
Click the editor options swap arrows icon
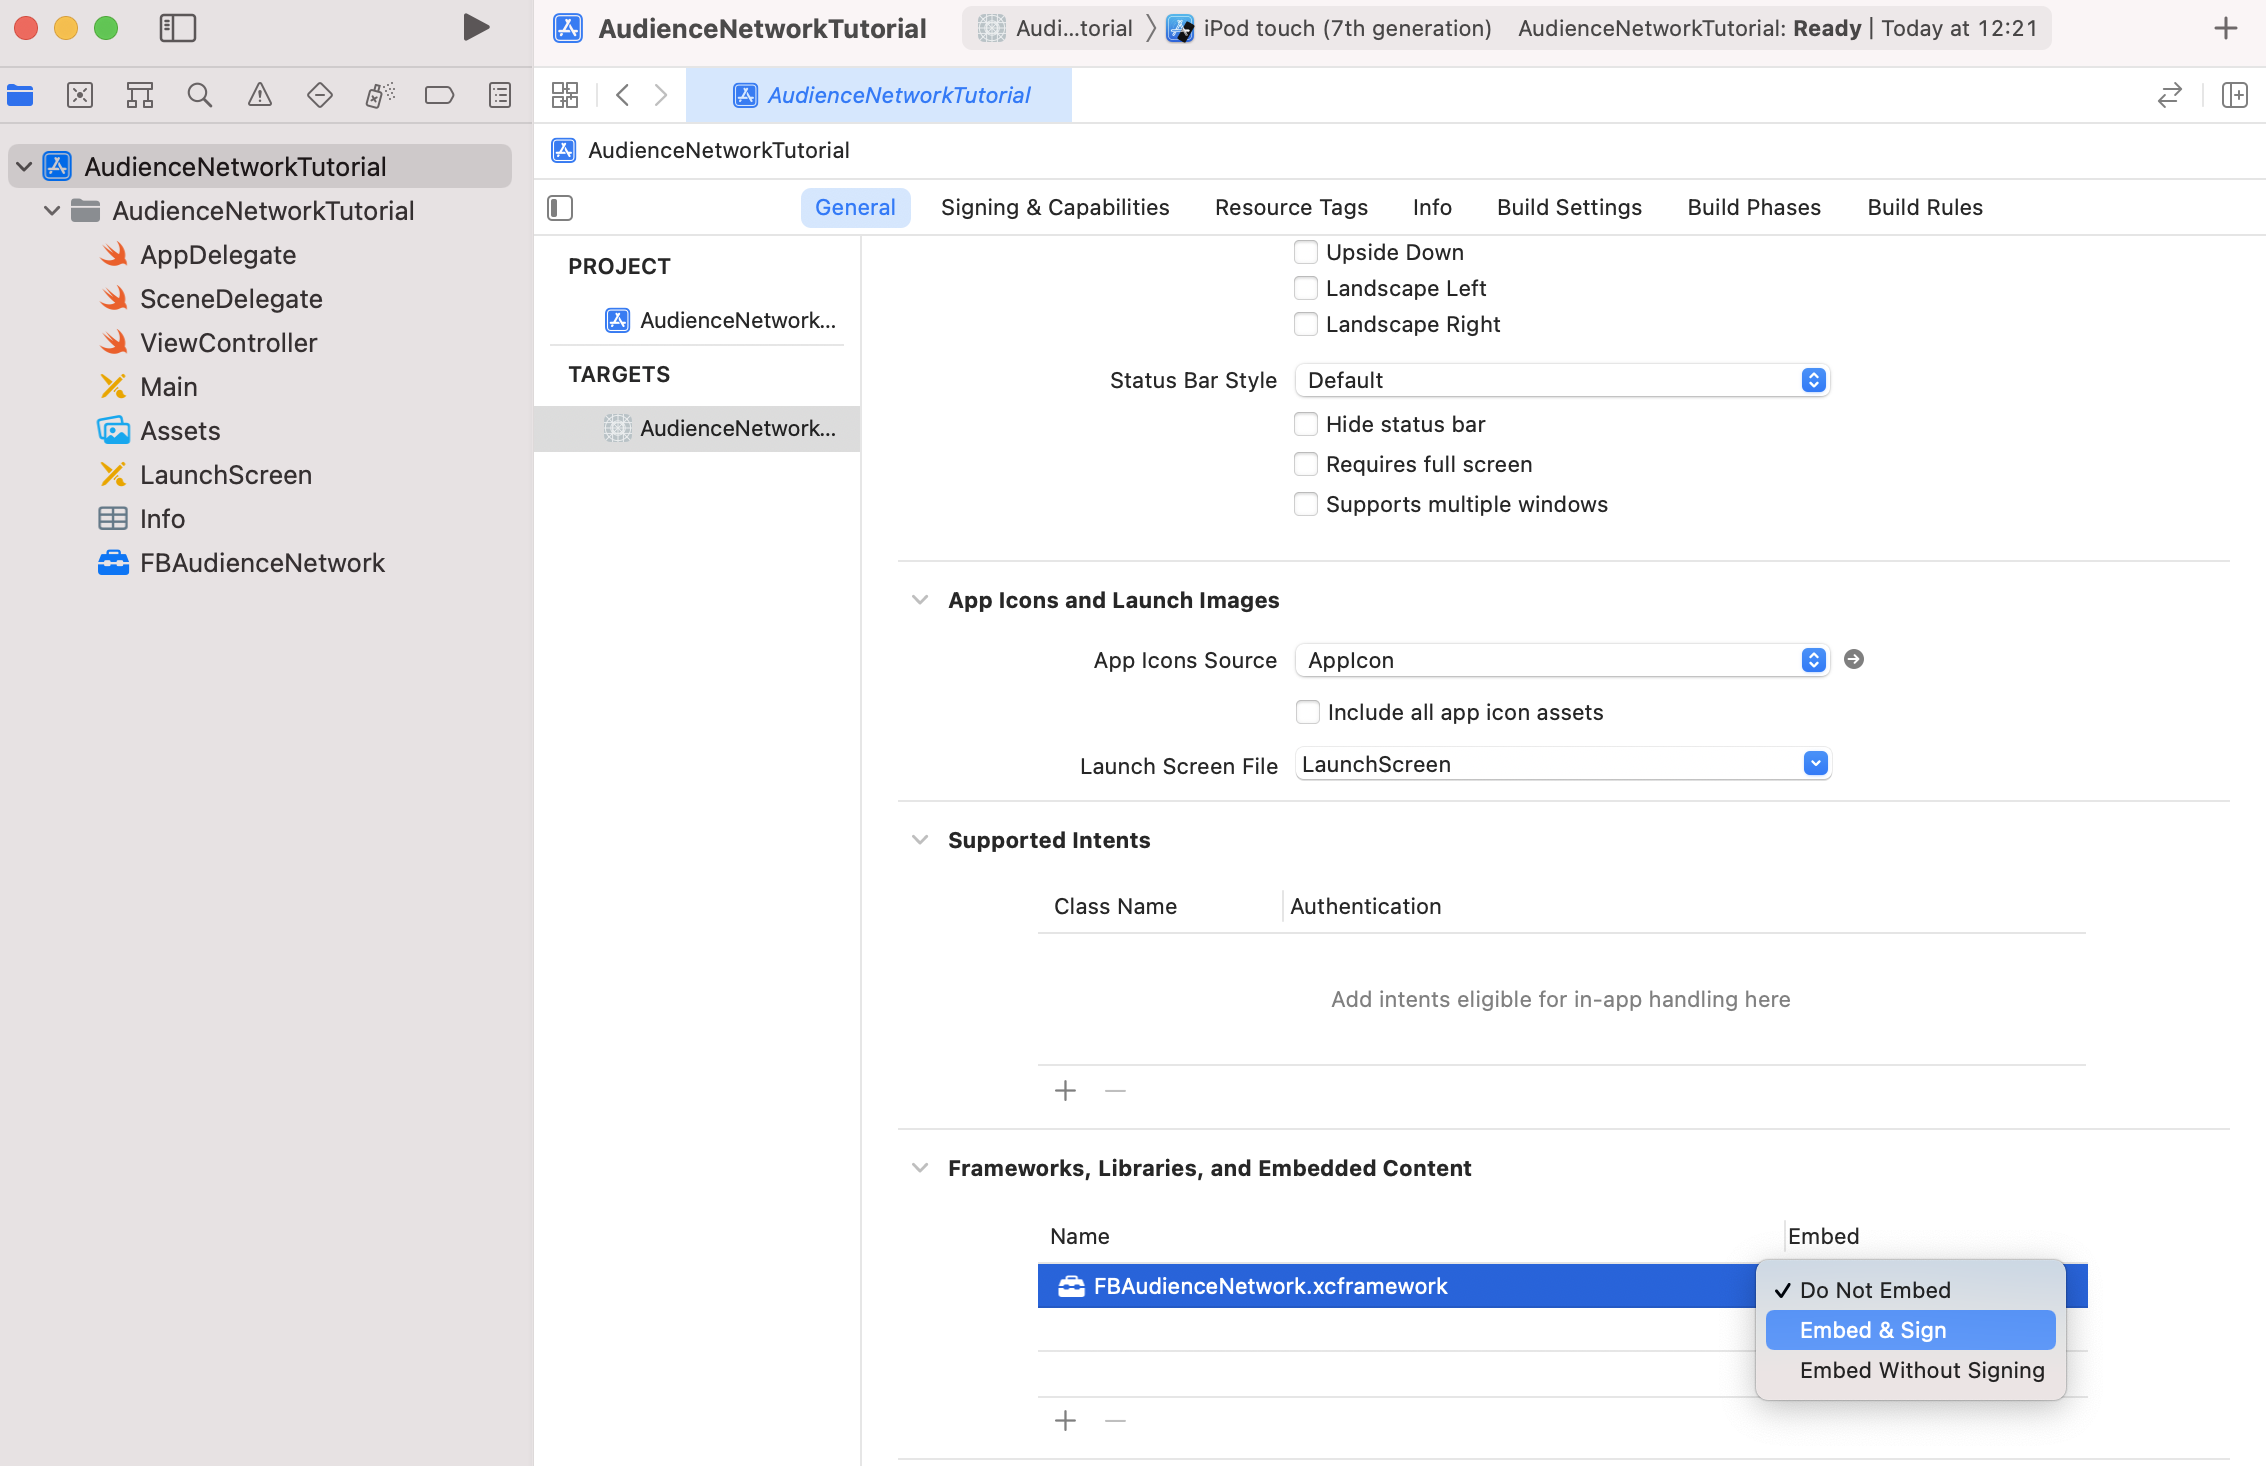coord(2170,95)
